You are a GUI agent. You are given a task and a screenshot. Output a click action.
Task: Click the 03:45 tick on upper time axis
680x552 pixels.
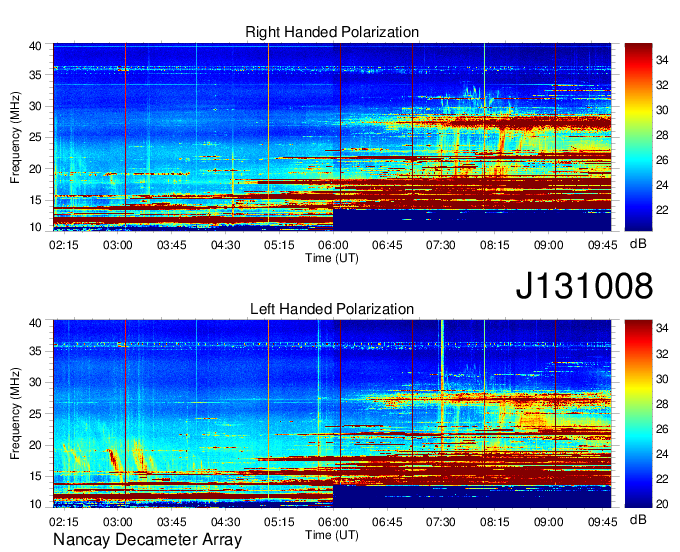tap(172, 245)
